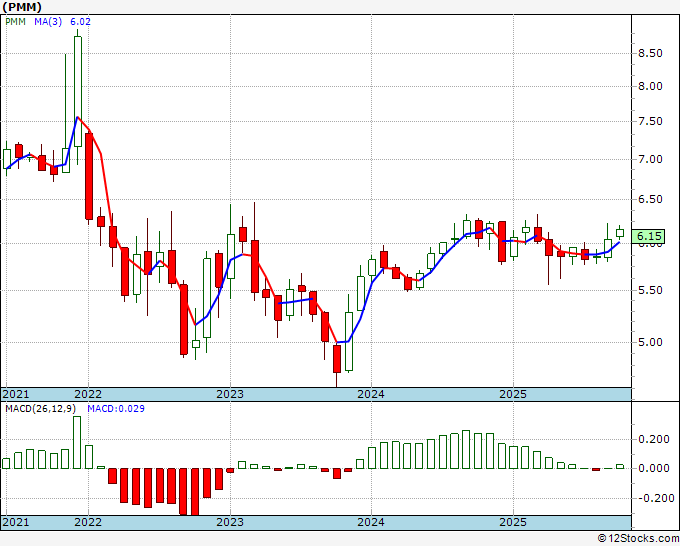
Task: Click the 6.50 price axis label
Action: click(x=650, y=199)
